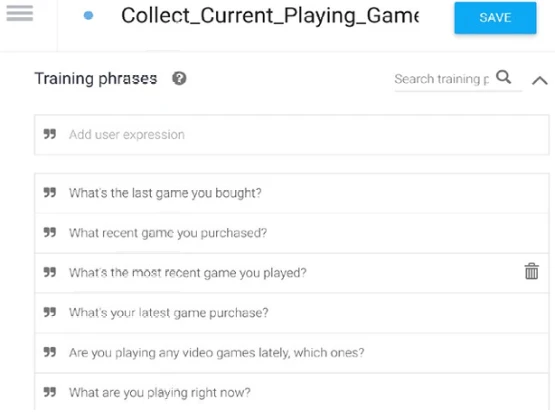Click quote icon beside 'latest game purchase'
Image resolution: width=555 pixels, height=417 pixels.
point(50,312)
